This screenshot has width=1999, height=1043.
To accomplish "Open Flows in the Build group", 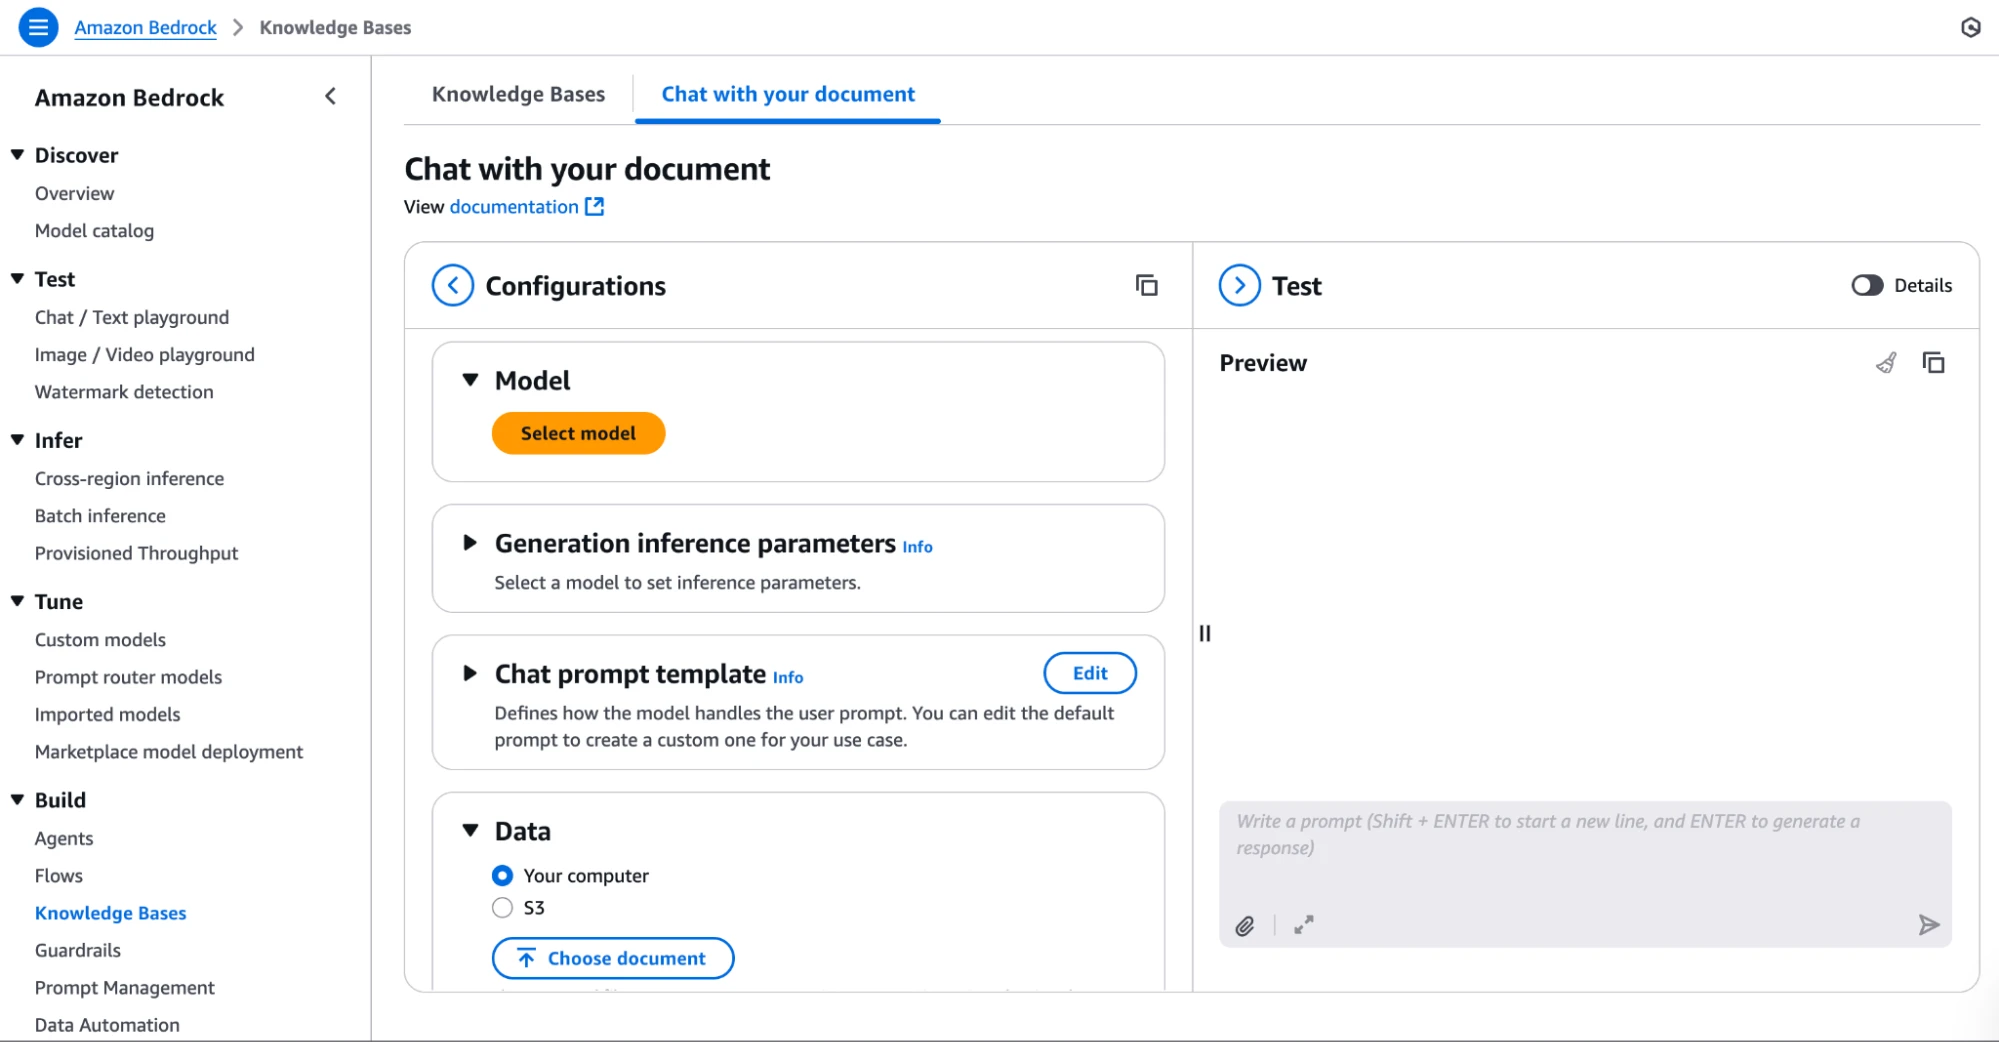I will (x=59, y=876).
